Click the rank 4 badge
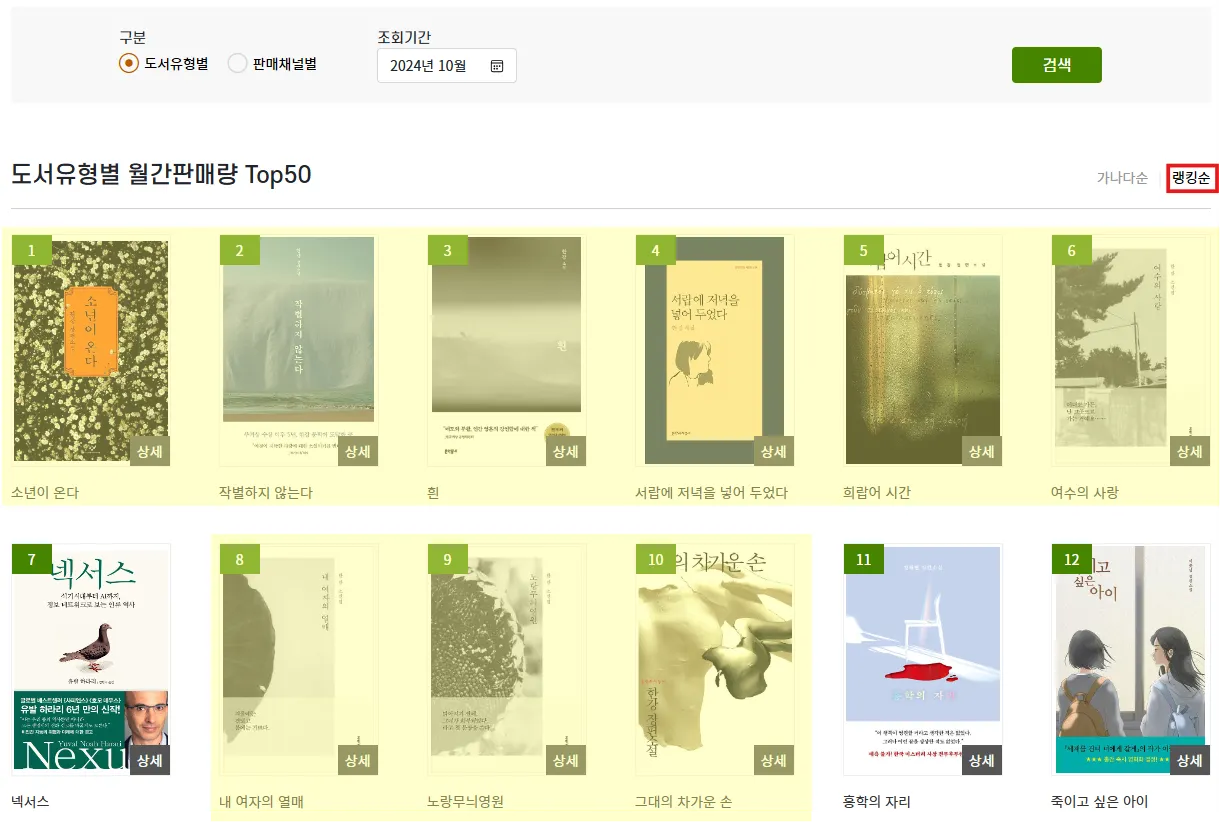1220x822 pixels. pyautogui.click(x=656, y=251)
